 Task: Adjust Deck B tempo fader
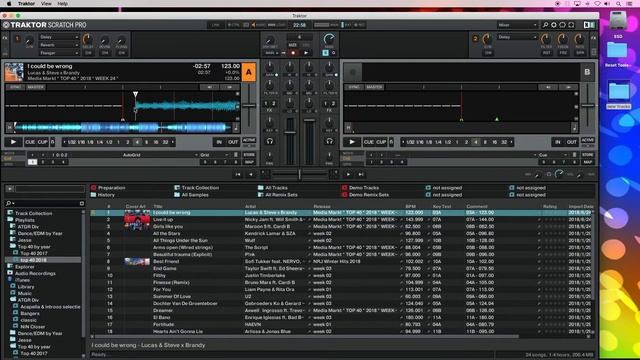[x=588, y=105]
